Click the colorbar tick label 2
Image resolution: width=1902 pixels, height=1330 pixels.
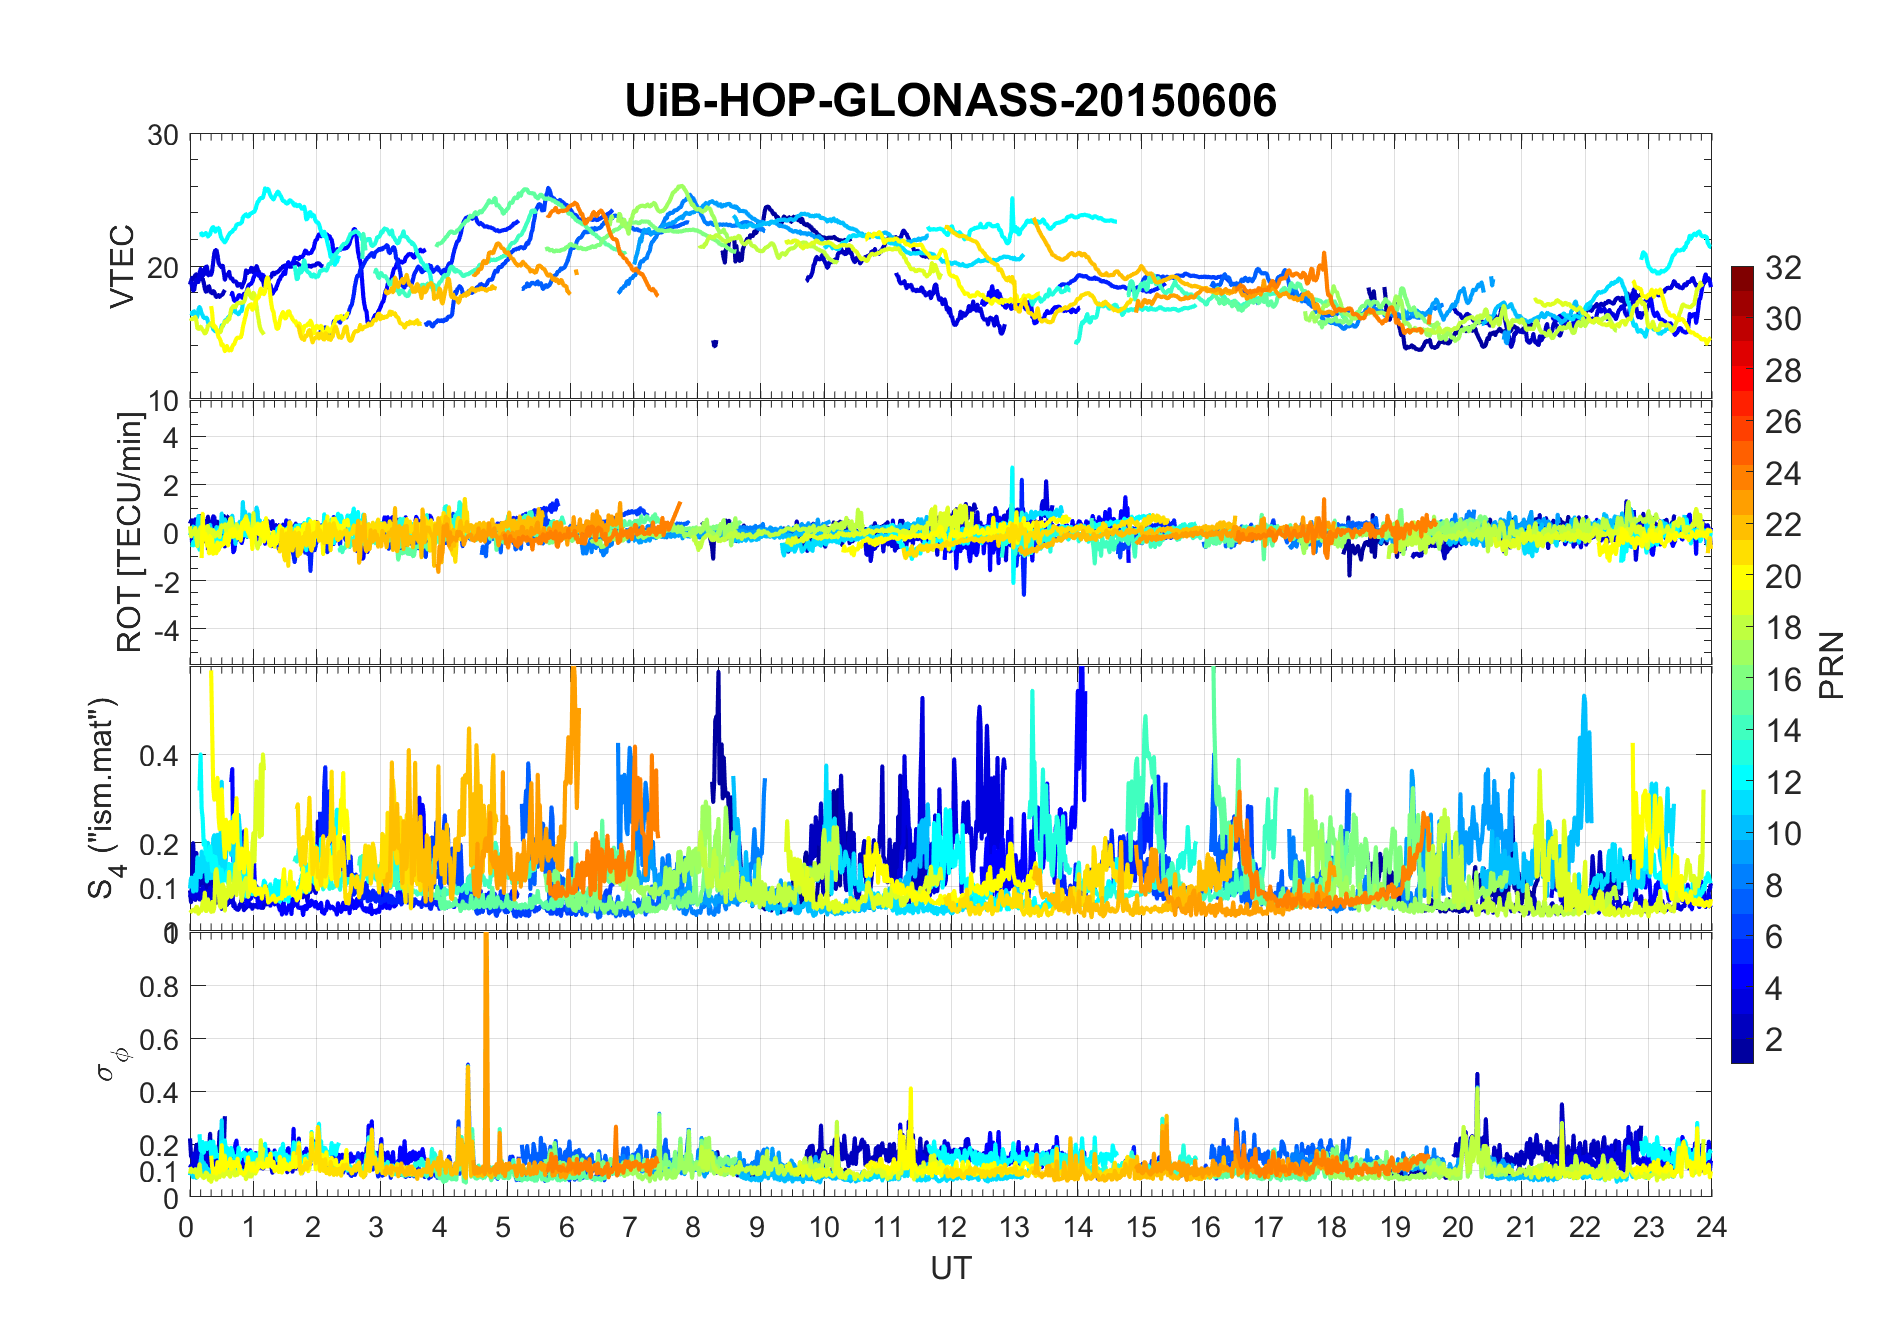pos(1774,1039)
